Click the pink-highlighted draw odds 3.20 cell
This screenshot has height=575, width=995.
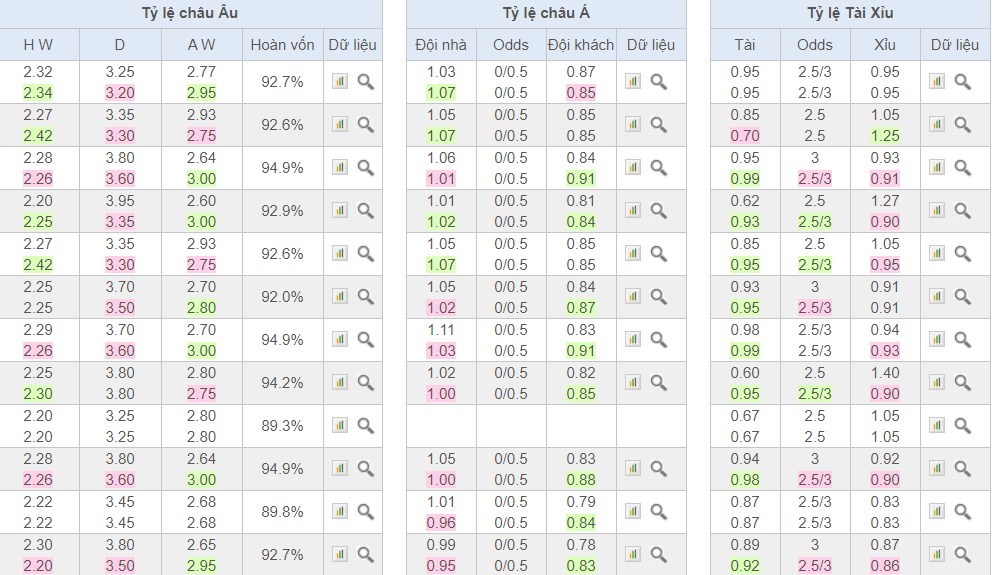point(120,93)
